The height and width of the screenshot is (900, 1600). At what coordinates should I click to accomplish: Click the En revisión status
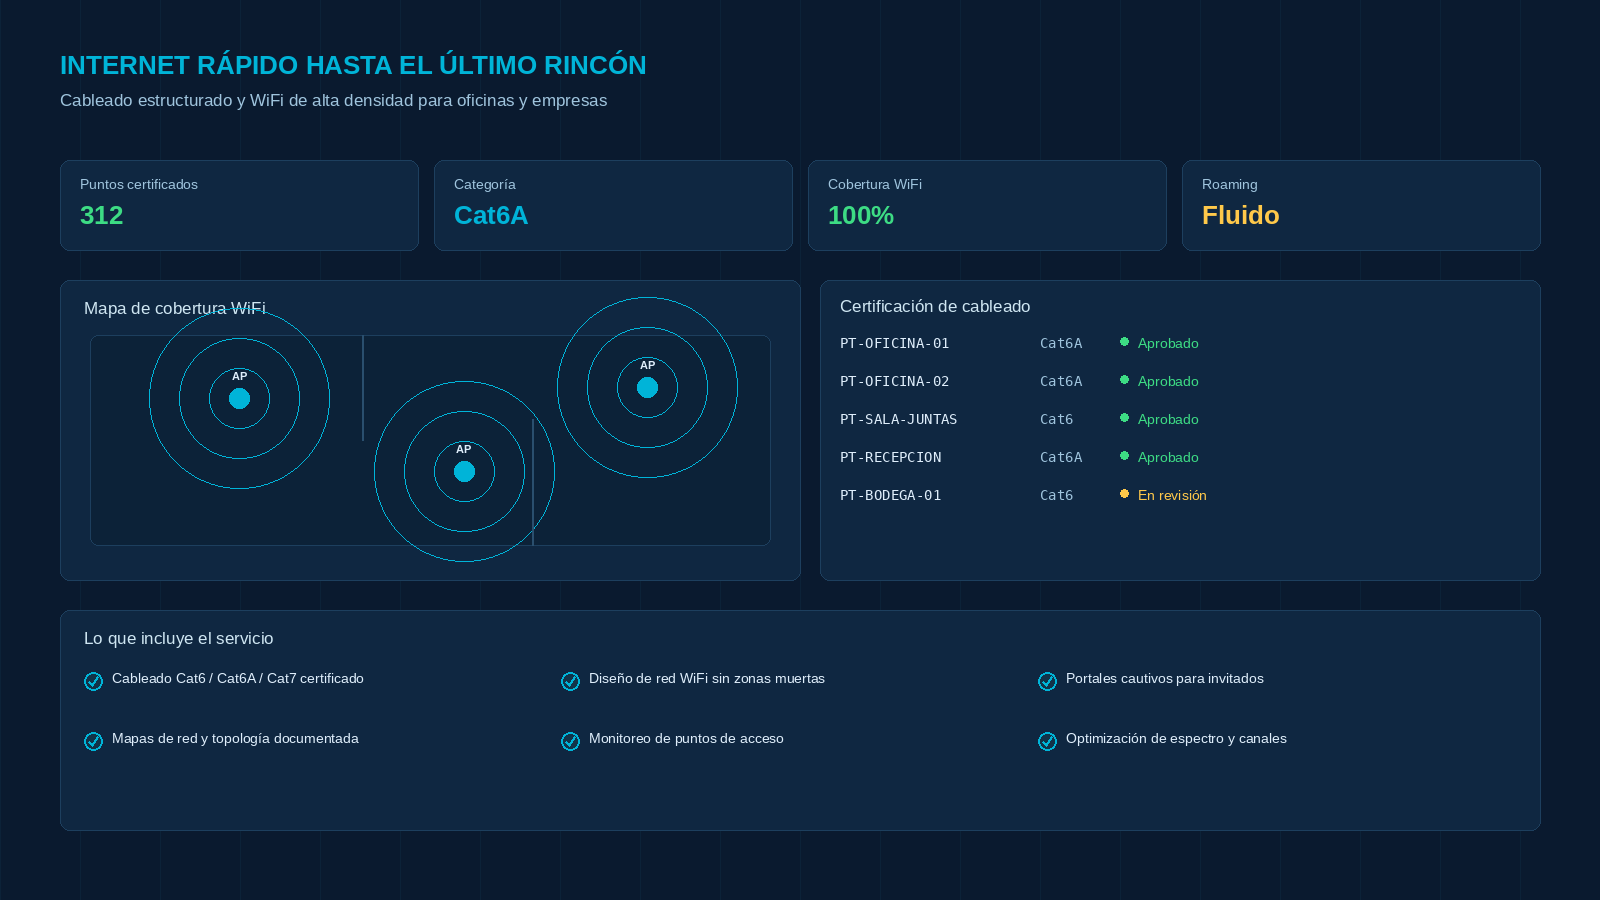tap(1172, 495)
